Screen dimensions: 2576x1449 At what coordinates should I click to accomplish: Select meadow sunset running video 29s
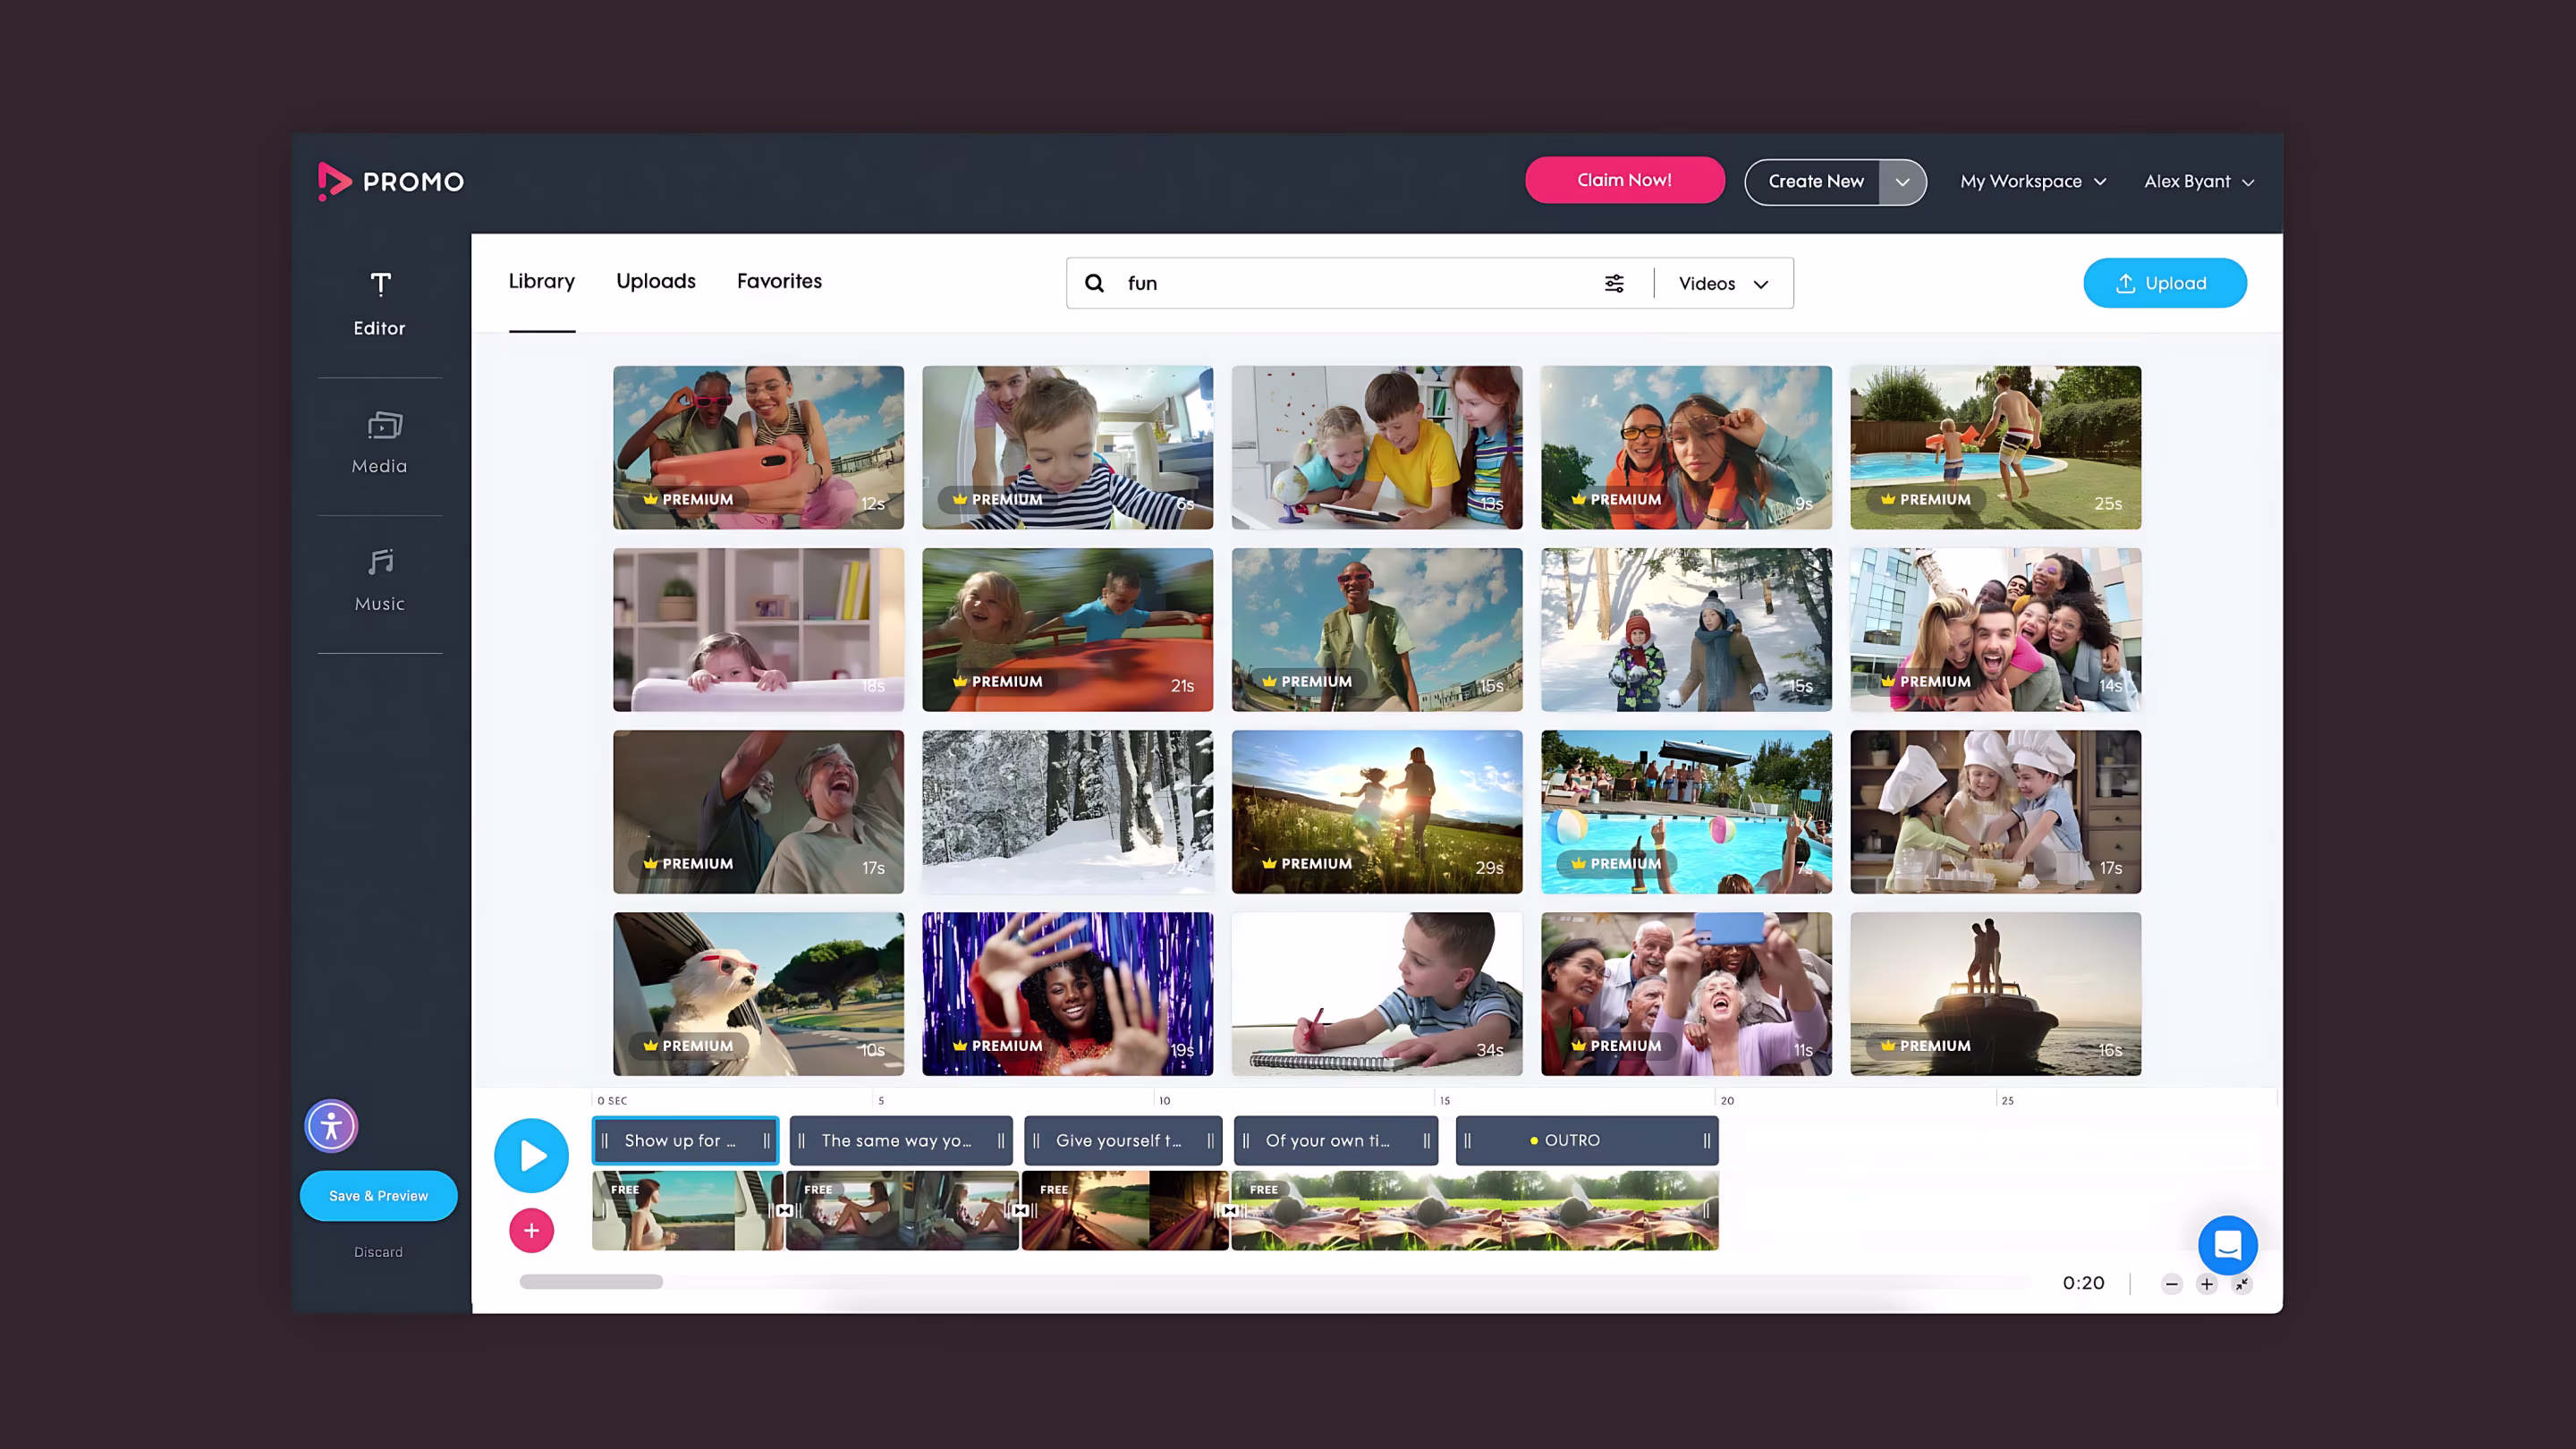(x=1377, y=811)
